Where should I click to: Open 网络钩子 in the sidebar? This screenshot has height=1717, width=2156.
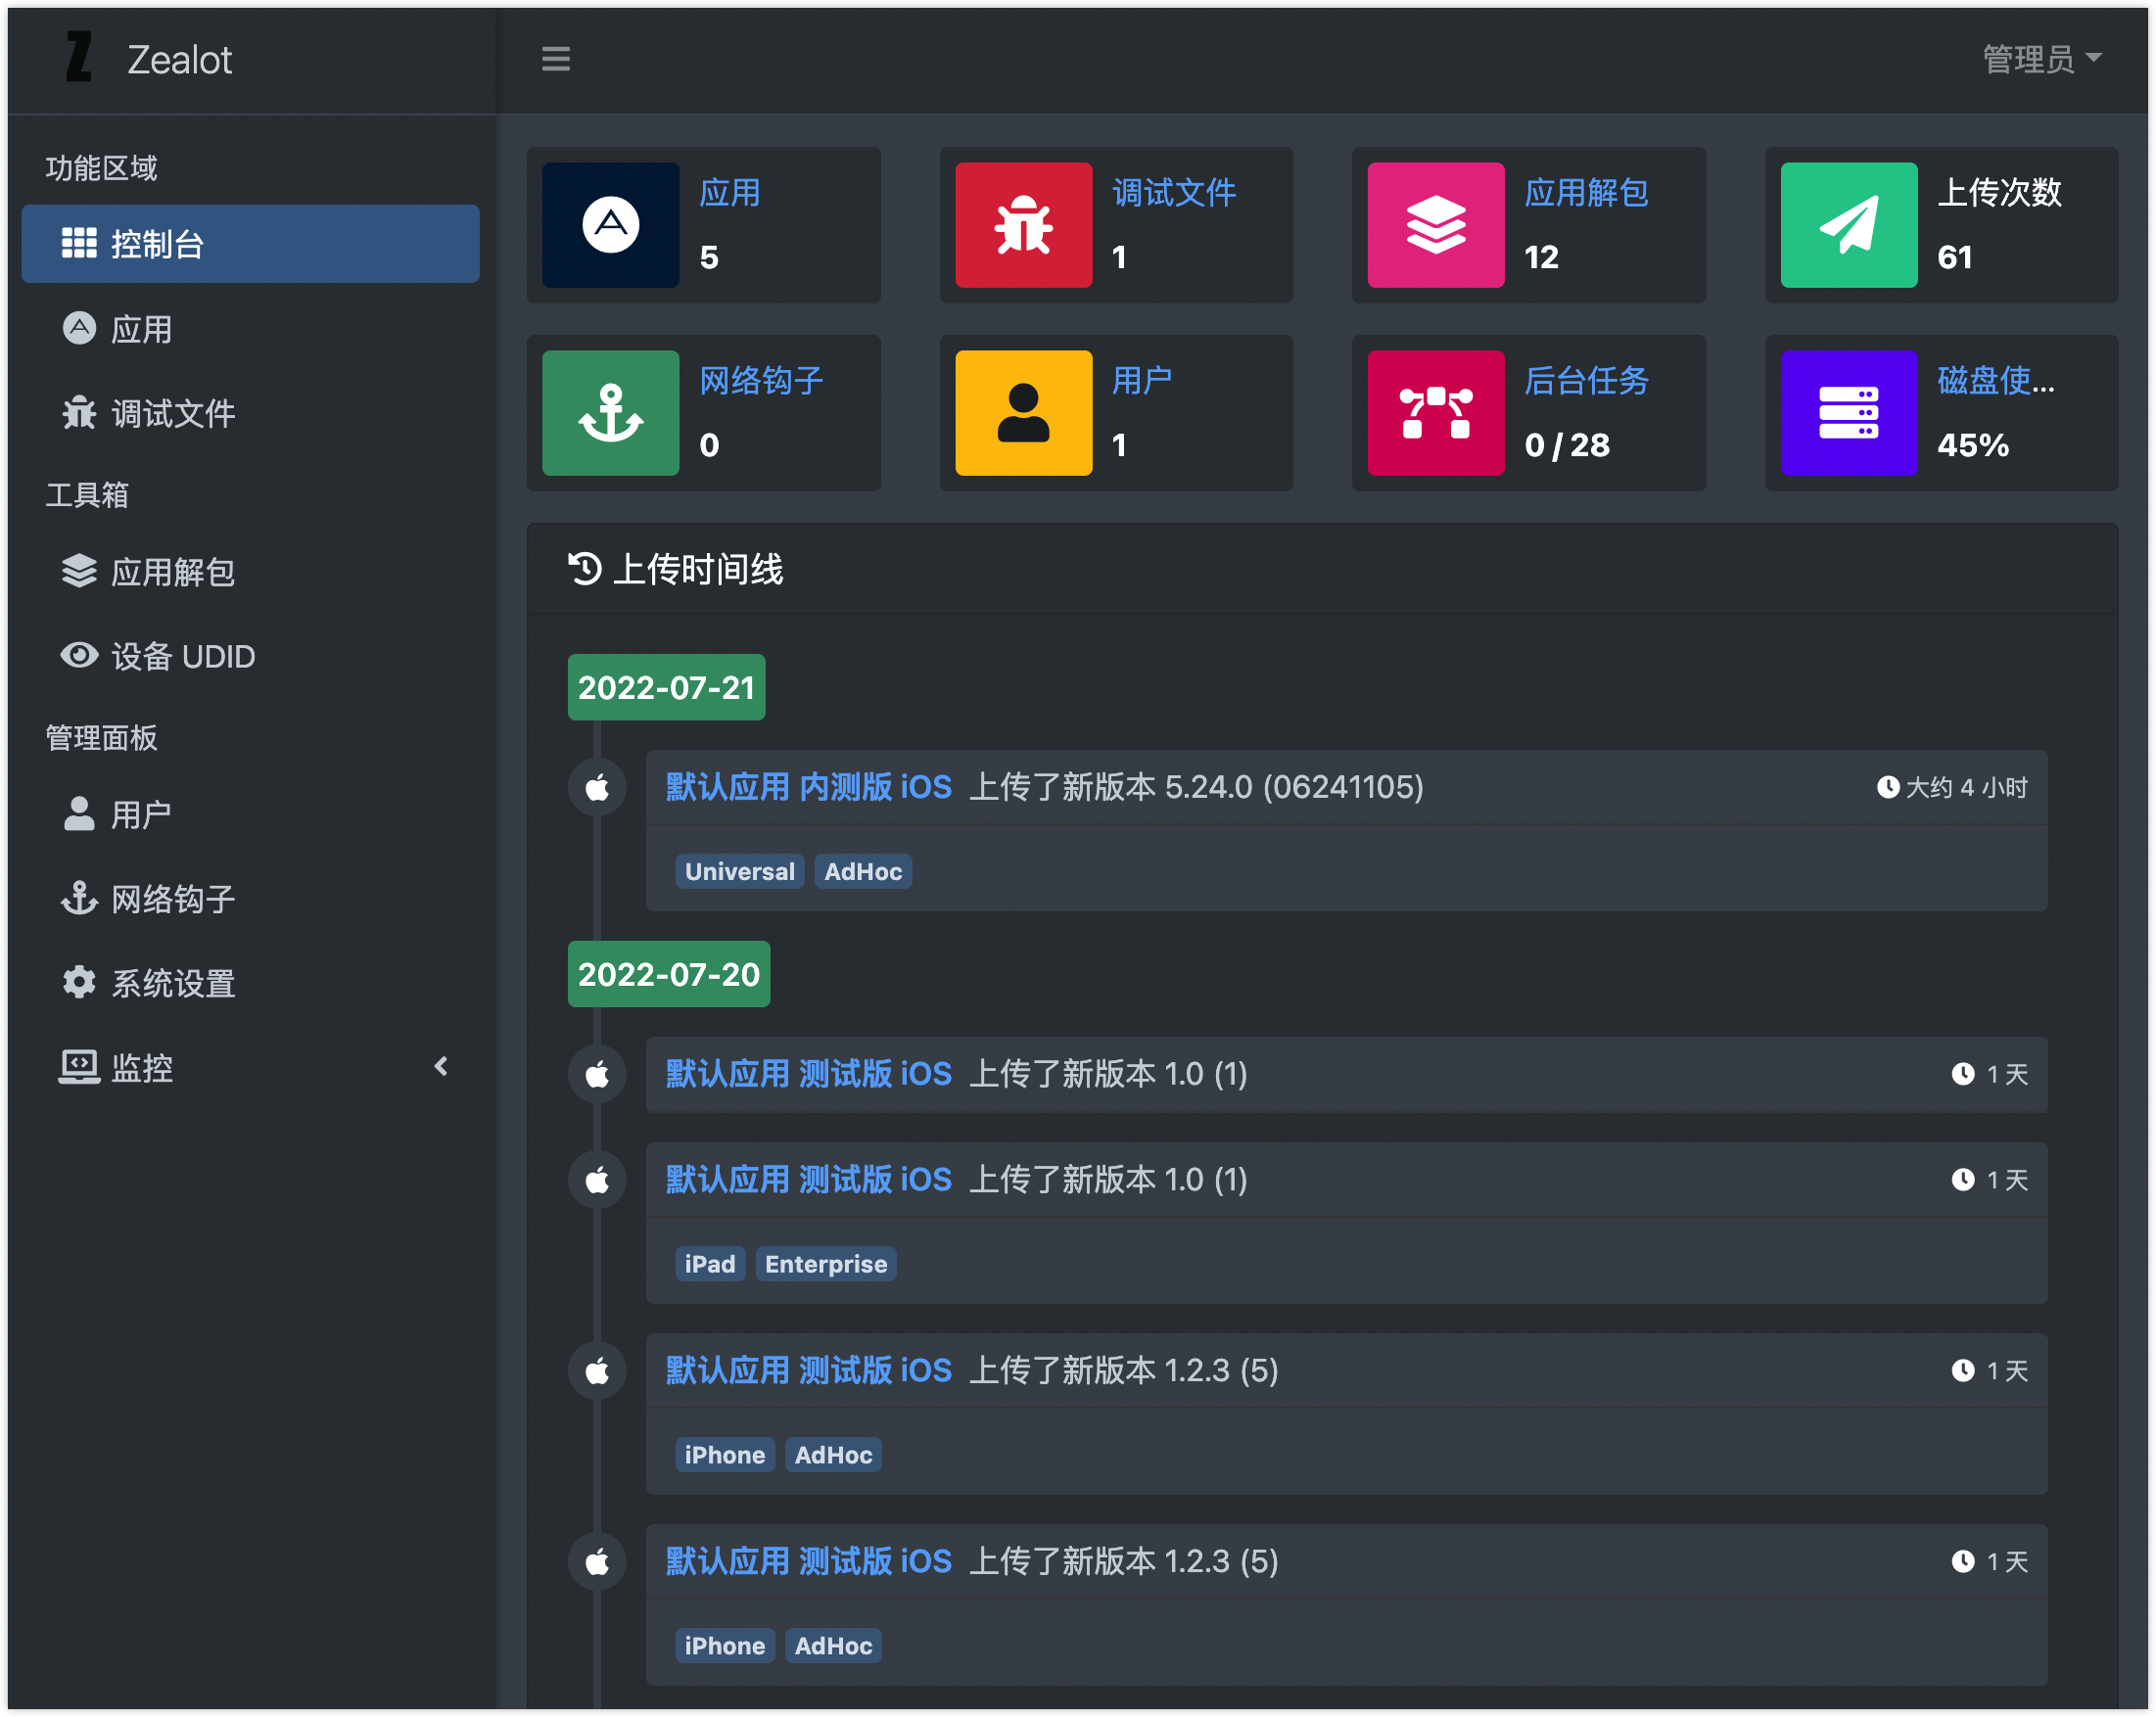pos(250,899)
